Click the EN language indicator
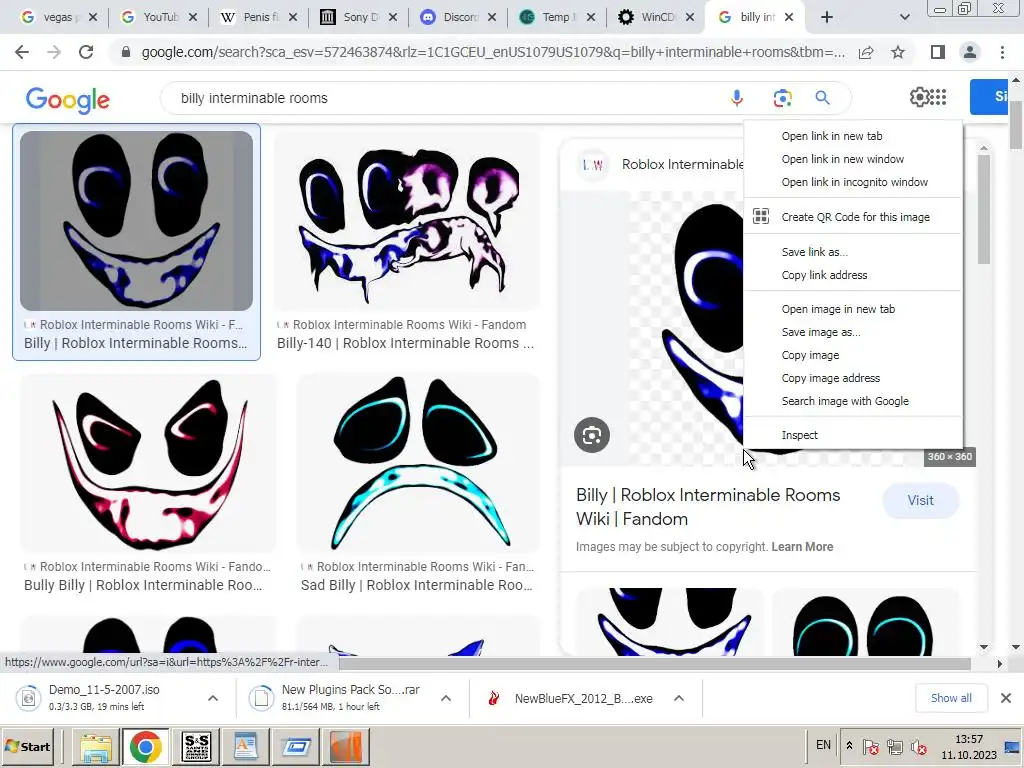This screenshot has width=1024, height=768. (x=824, y=745)
